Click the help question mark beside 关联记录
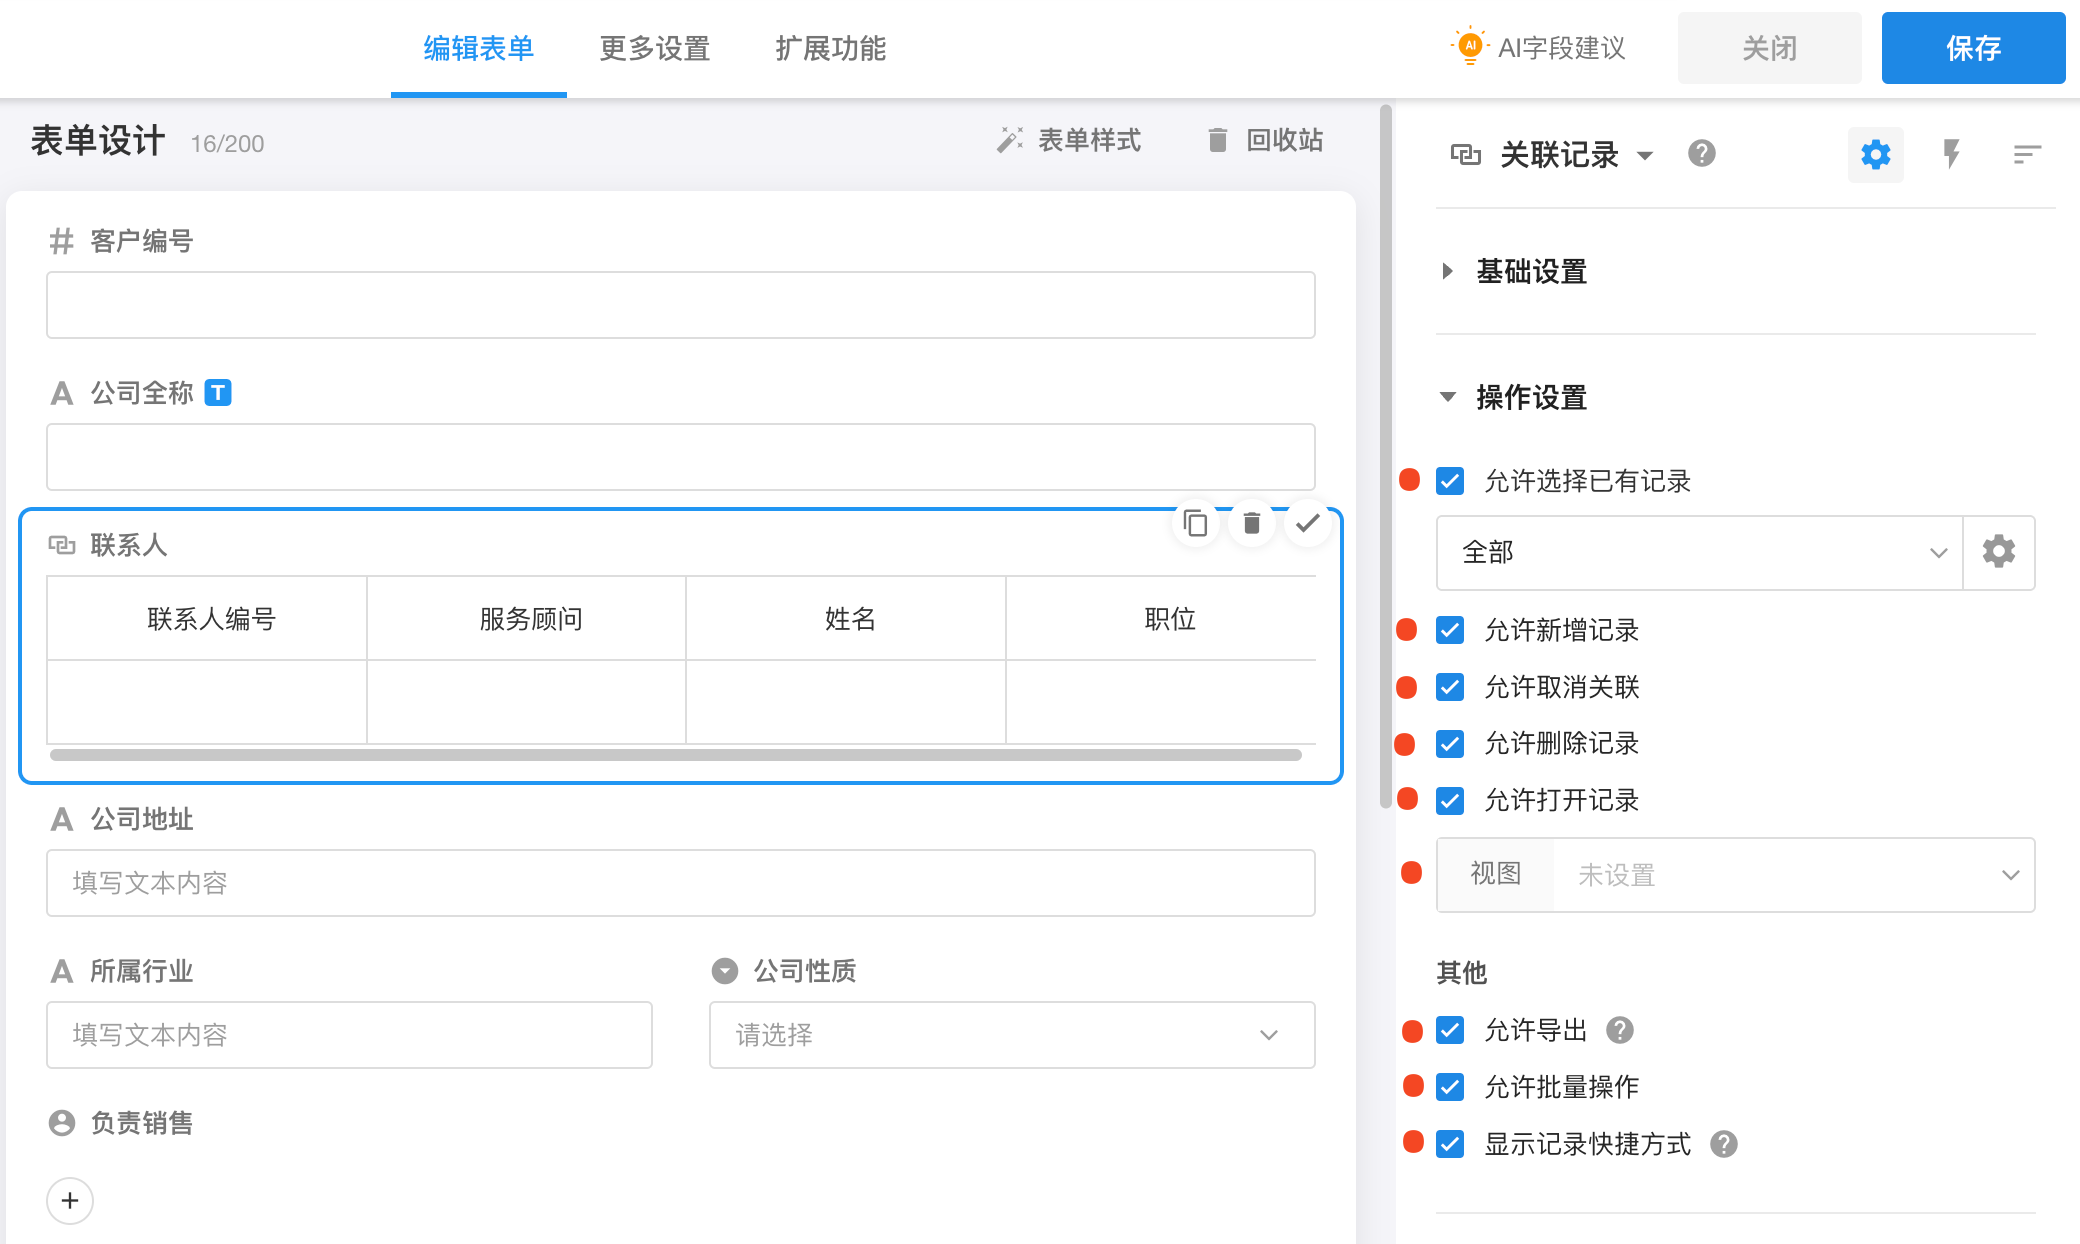Screen dimensions: 2080x1244 [x=1701, y=154]
